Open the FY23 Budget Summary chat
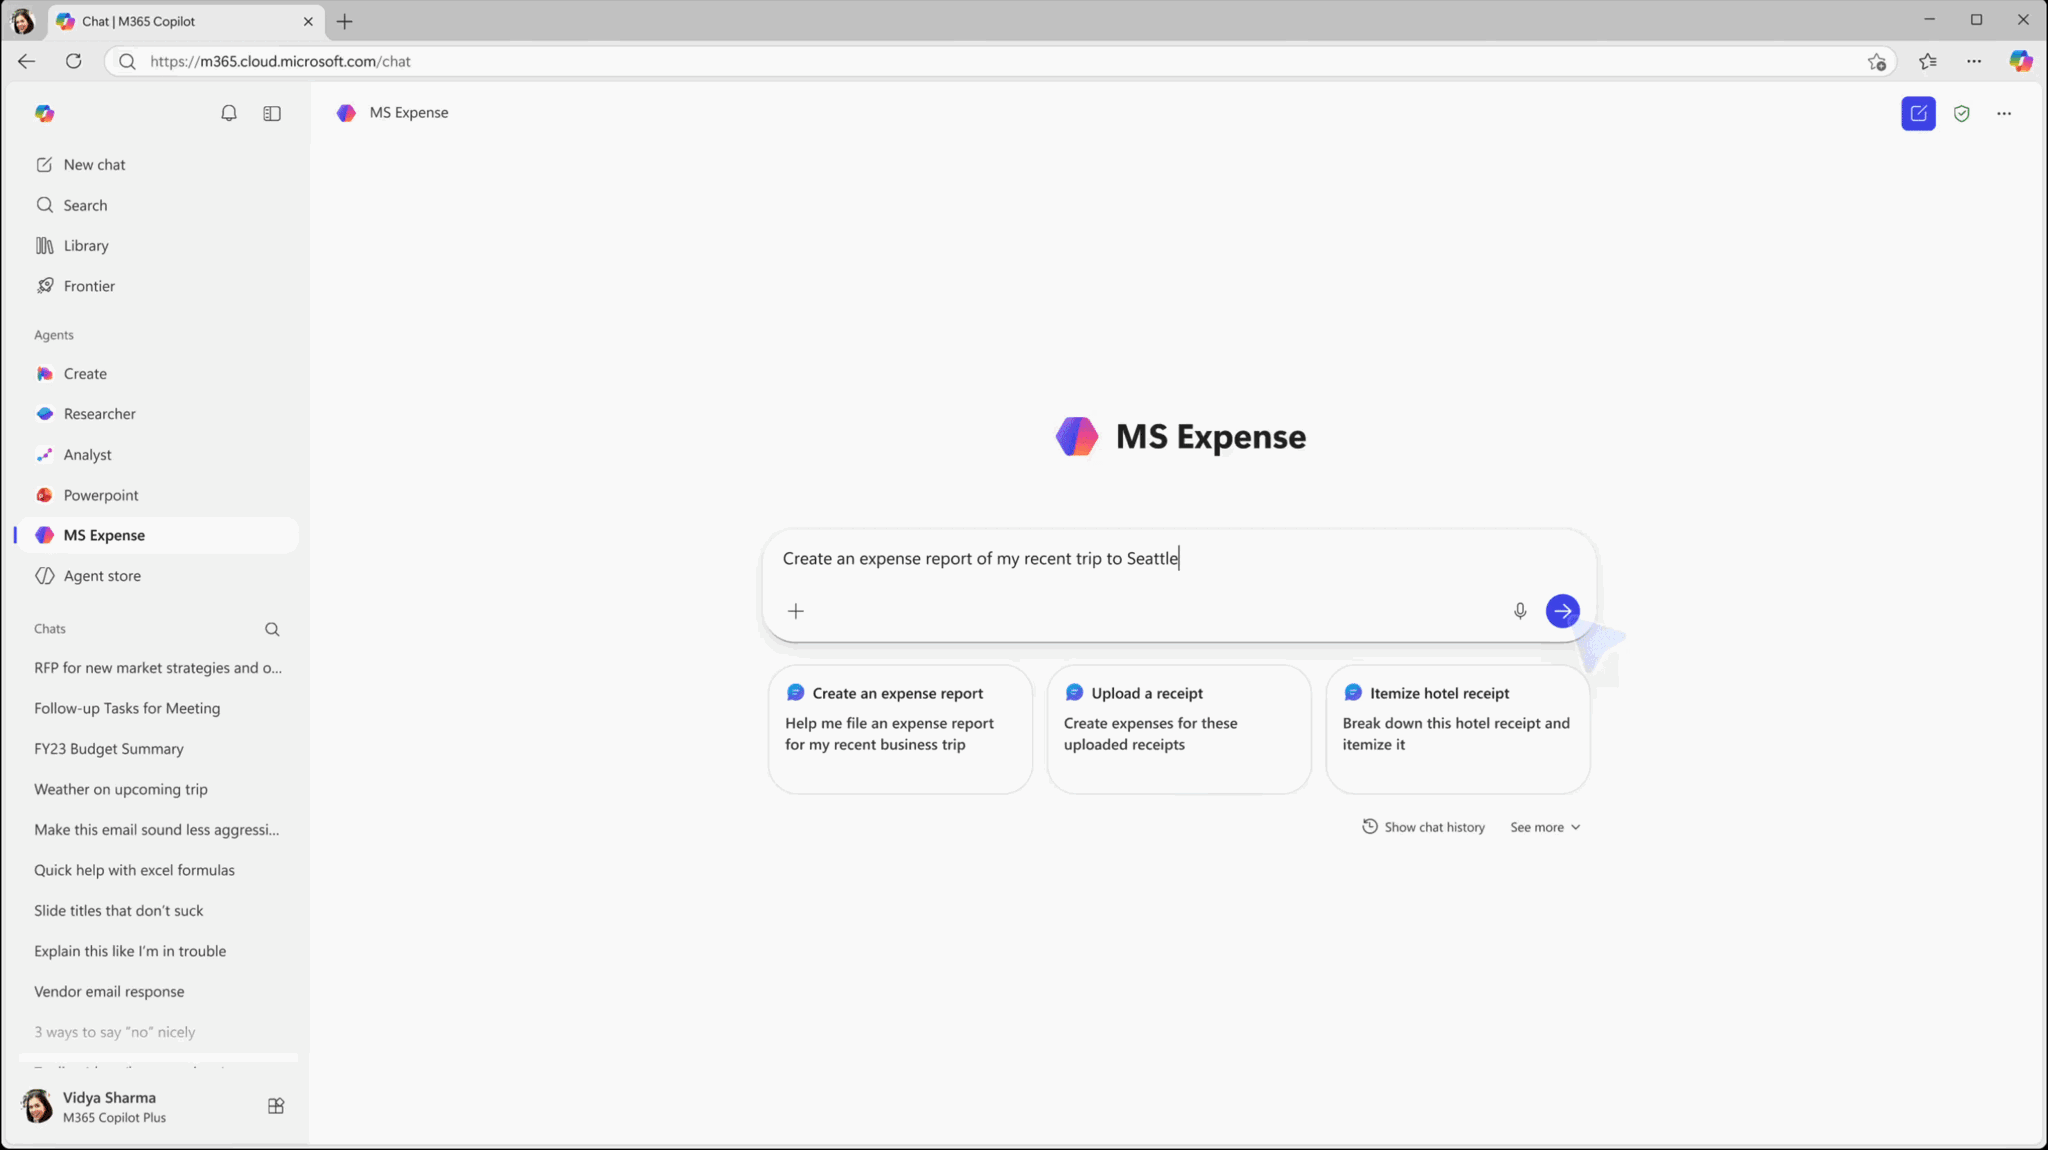 tap(109, 749)
